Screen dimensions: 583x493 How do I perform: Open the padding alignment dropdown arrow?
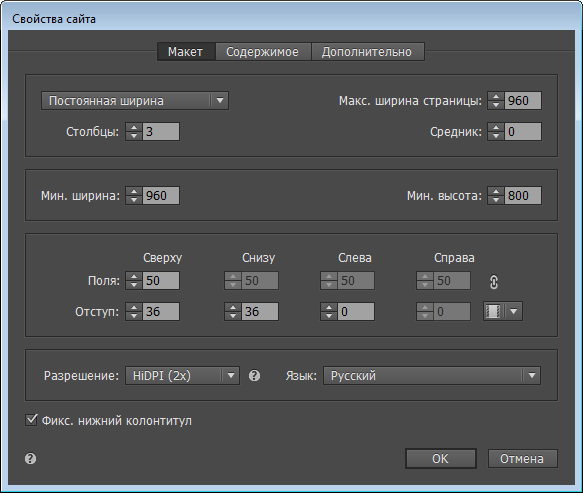pos(513,311)
